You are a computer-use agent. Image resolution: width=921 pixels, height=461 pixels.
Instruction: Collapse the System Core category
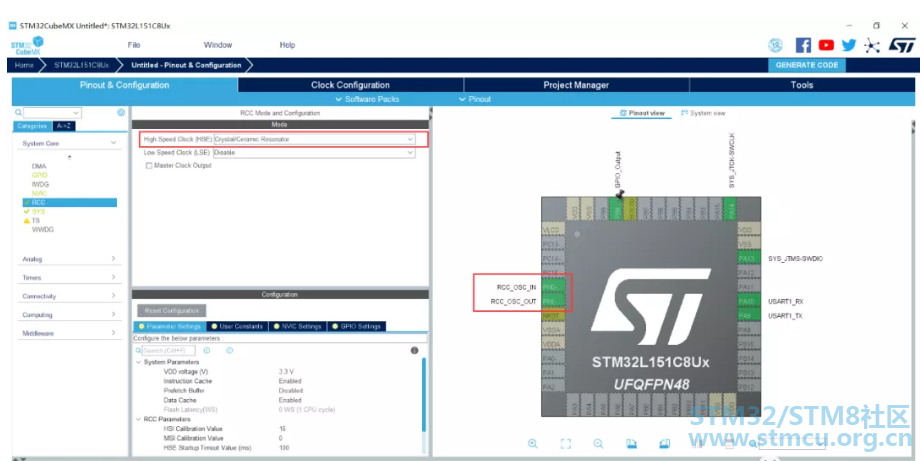113,143
